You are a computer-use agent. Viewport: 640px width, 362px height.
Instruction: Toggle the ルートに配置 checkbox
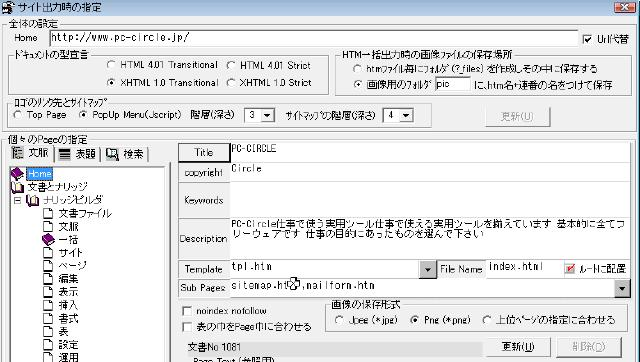click(570, 269)
